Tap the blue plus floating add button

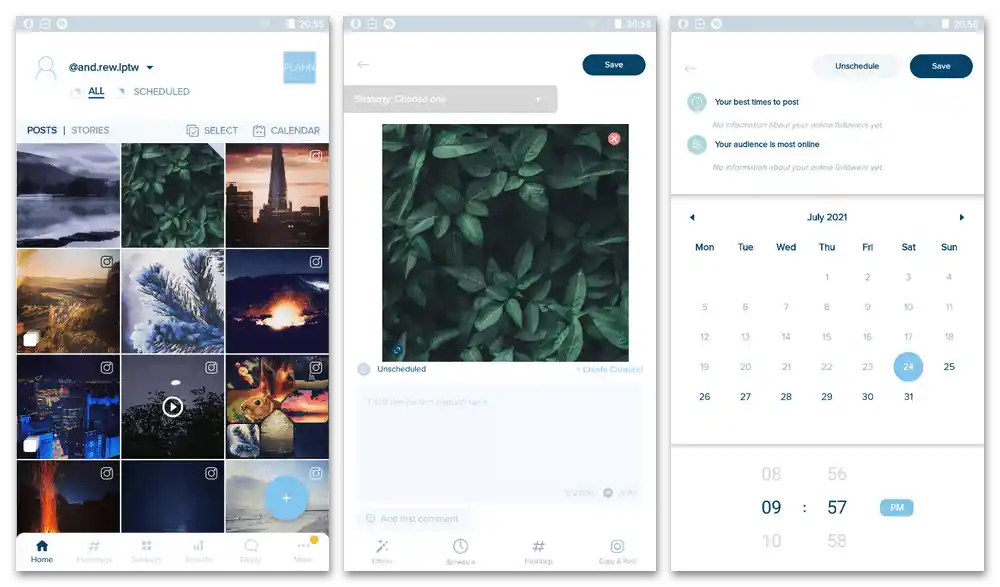286,498
